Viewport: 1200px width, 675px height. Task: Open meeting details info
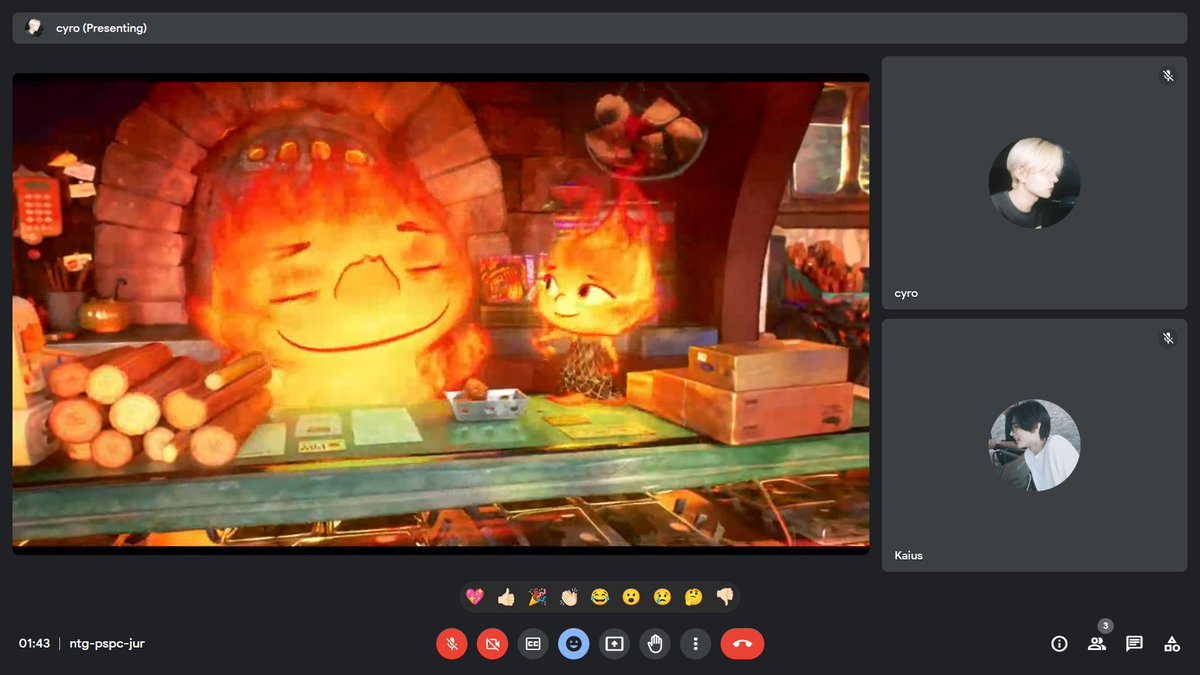1059,643
